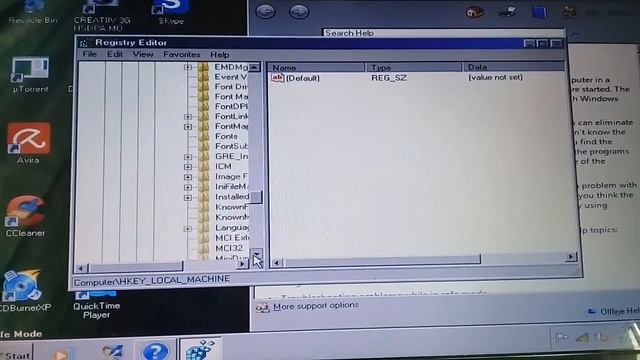Click values pane horizontal scroll left arrow

(x=277, y=263)
